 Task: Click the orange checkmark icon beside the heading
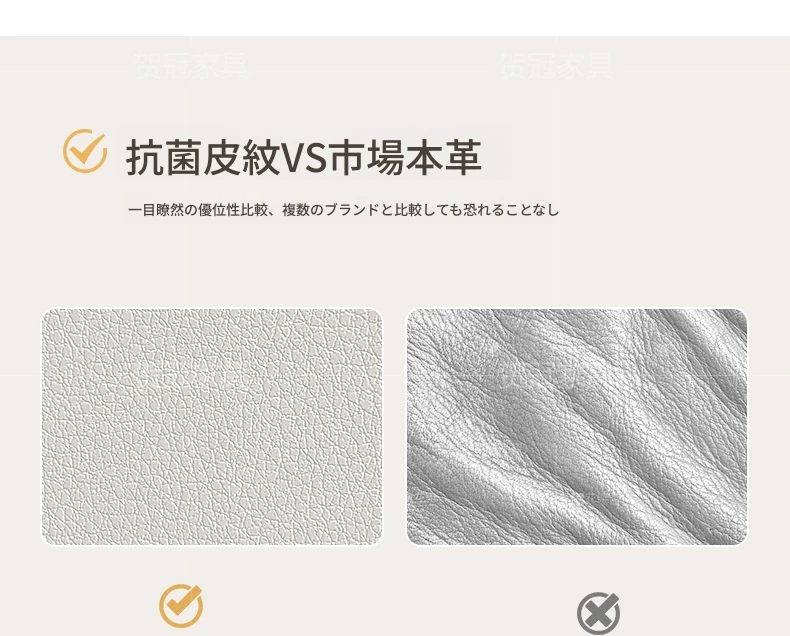pyautogui.click(x=85, y=151)
